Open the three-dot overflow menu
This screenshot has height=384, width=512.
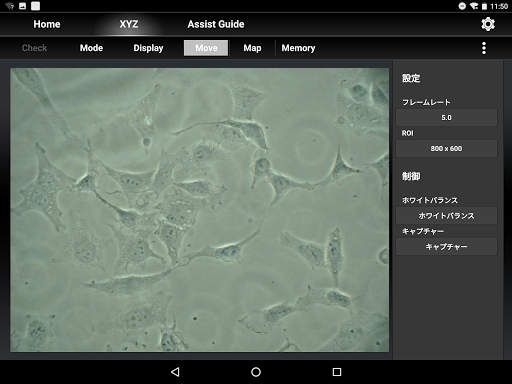(x=484, y=48)
